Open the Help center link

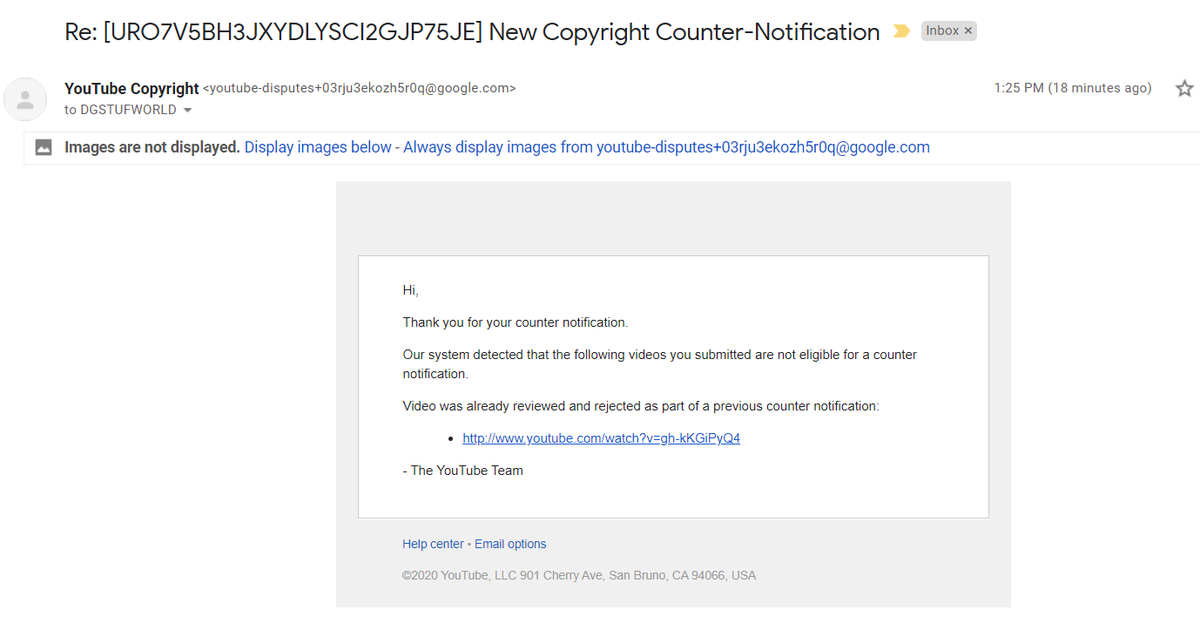(433, 544)
